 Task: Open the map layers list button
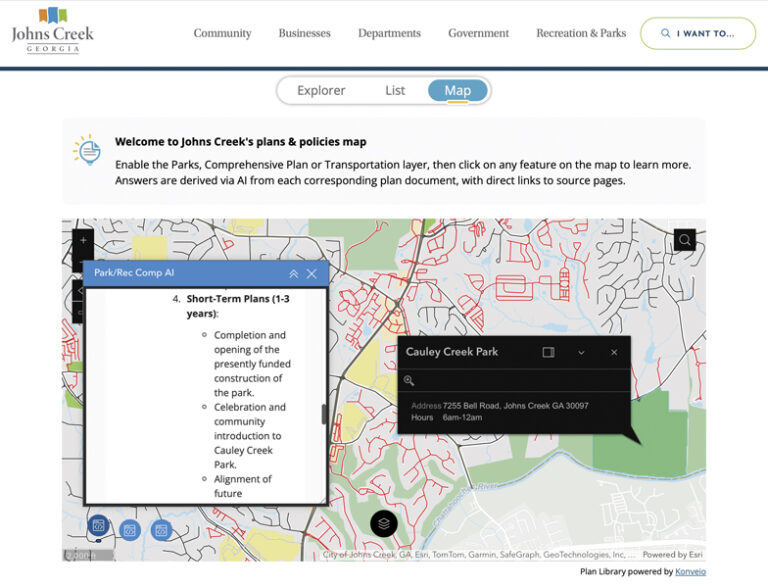[384, 523]
